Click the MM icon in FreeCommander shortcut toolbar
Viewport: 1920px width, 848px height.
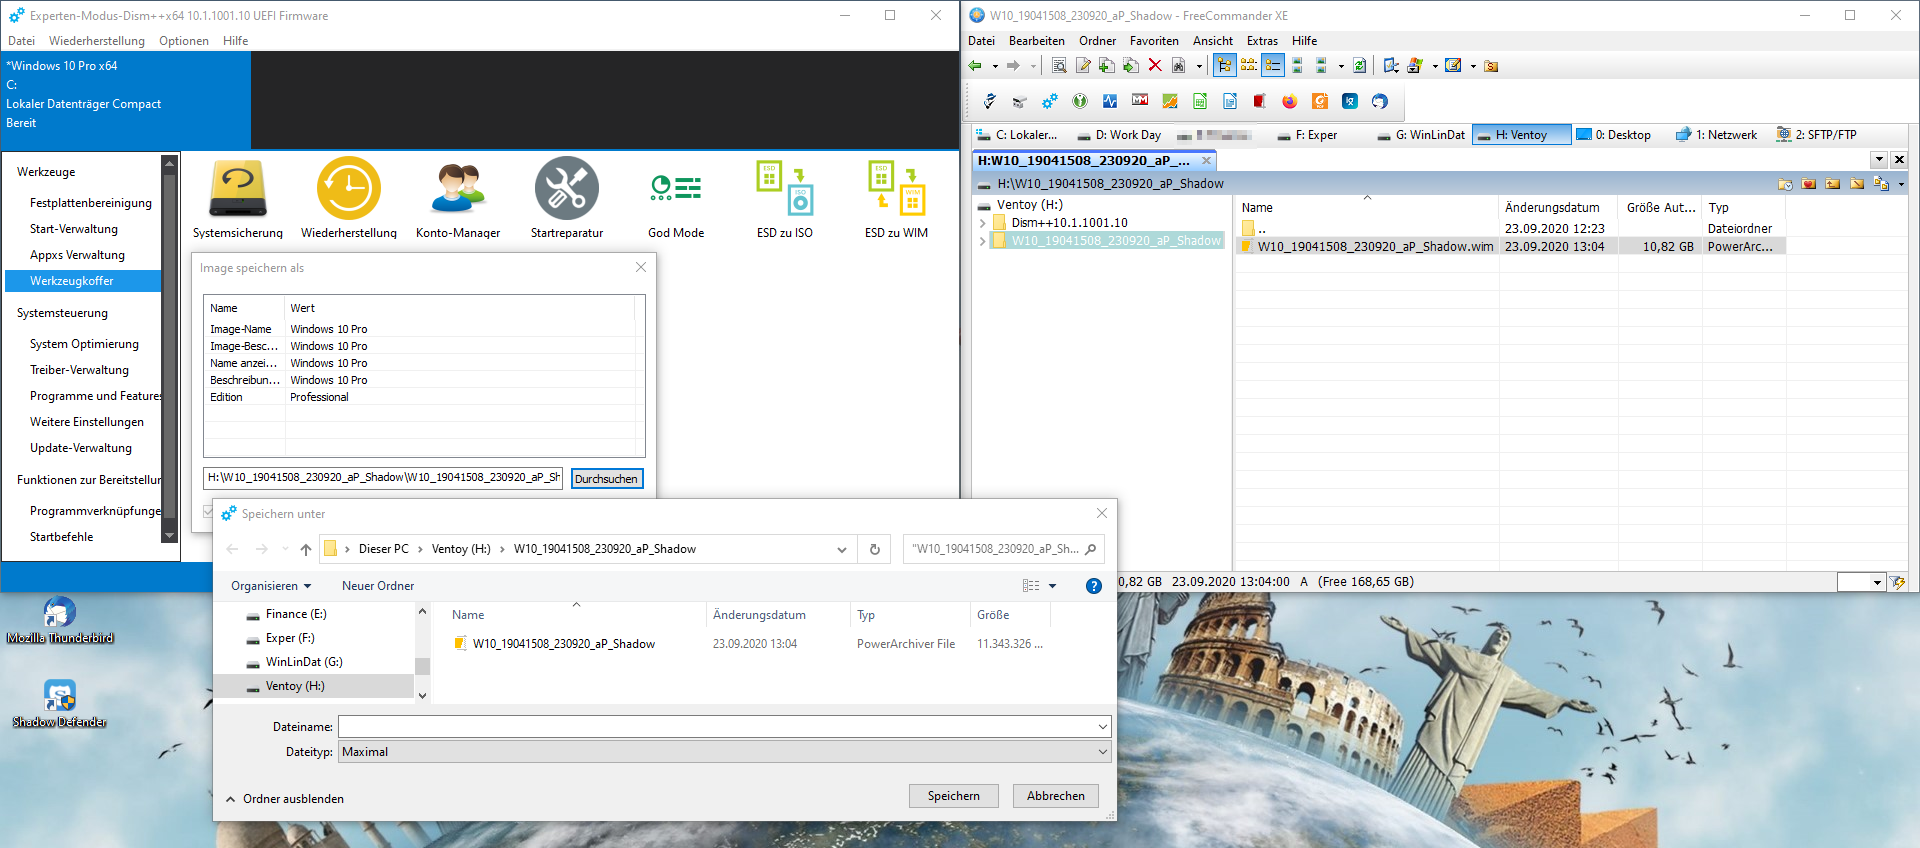(x=1140, y=99)
